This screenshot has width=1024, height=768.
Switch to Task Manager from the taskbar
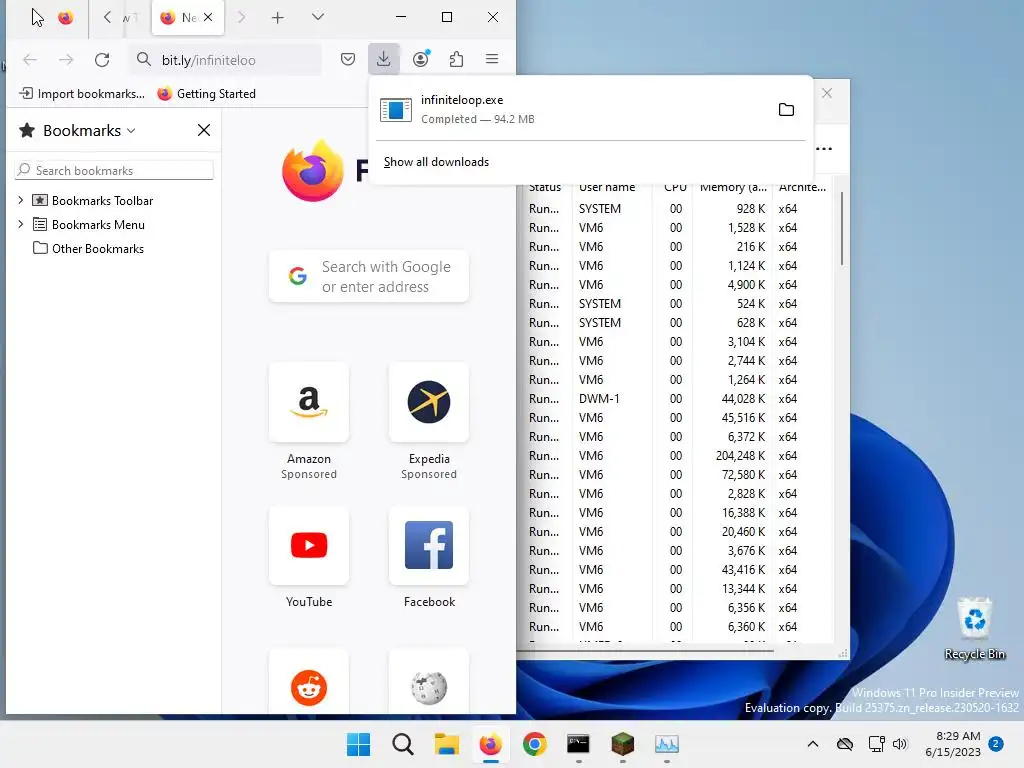click(x=667, y=744)
